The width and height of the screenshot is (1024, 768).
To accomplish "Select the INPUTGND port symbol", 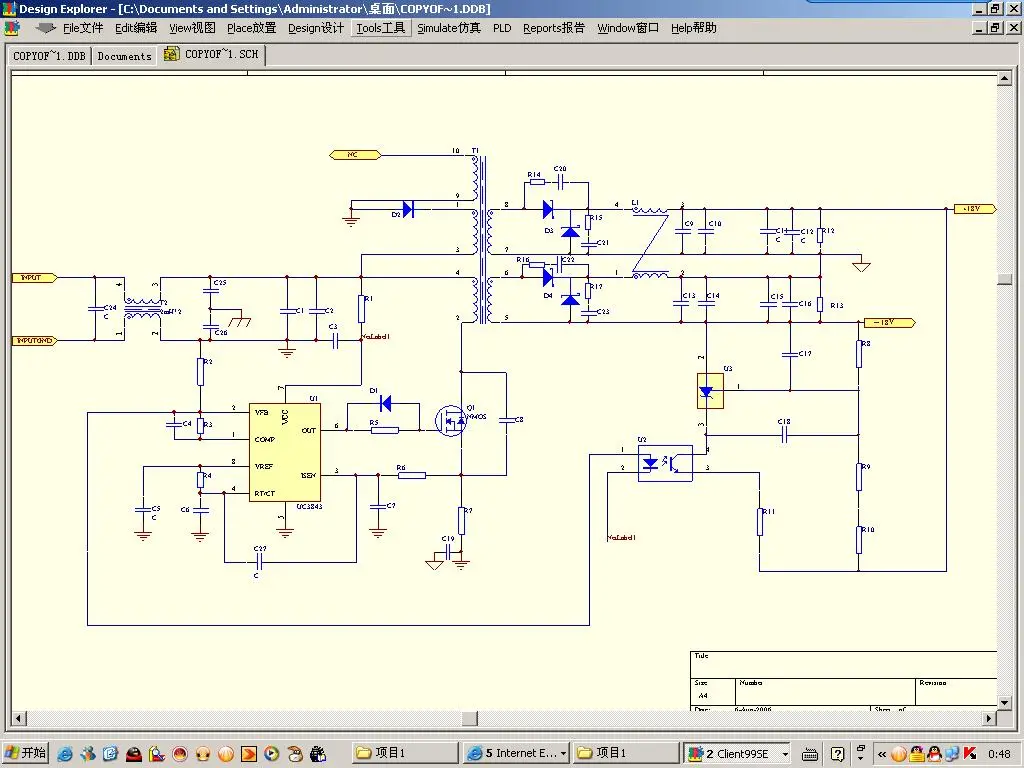I will click(x=34, y=340).
